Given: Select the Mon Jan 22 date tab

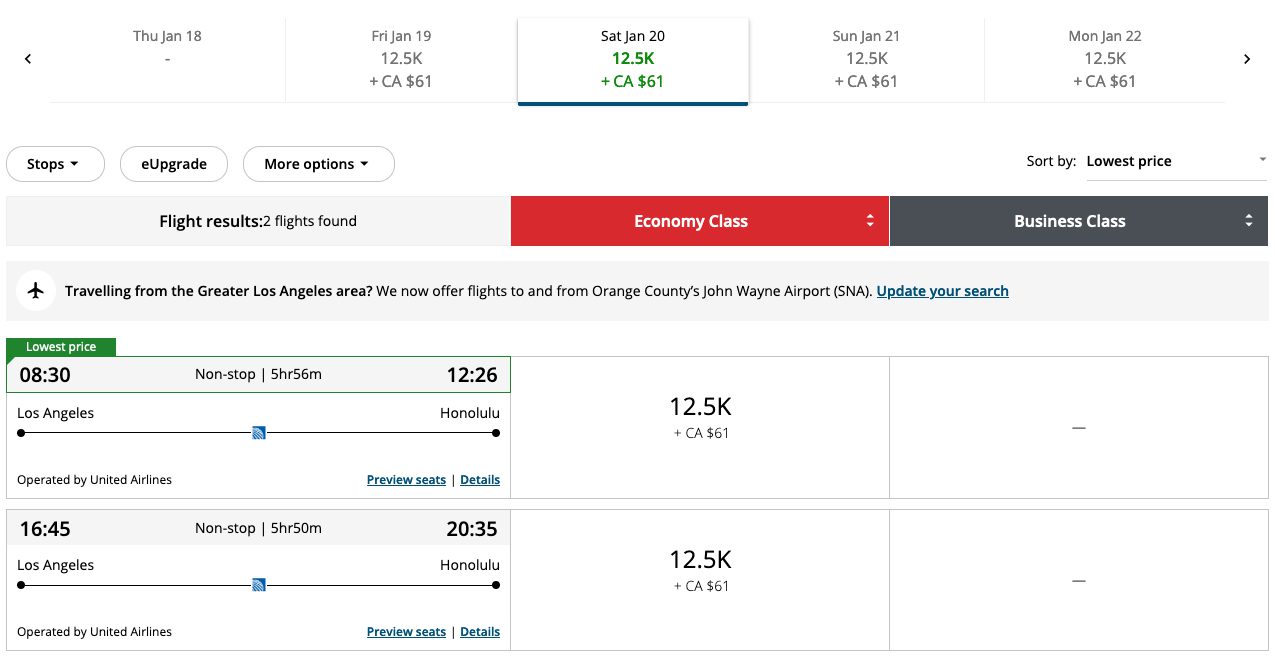Looking at the screenshot, I should click(x=1104, y=58).
